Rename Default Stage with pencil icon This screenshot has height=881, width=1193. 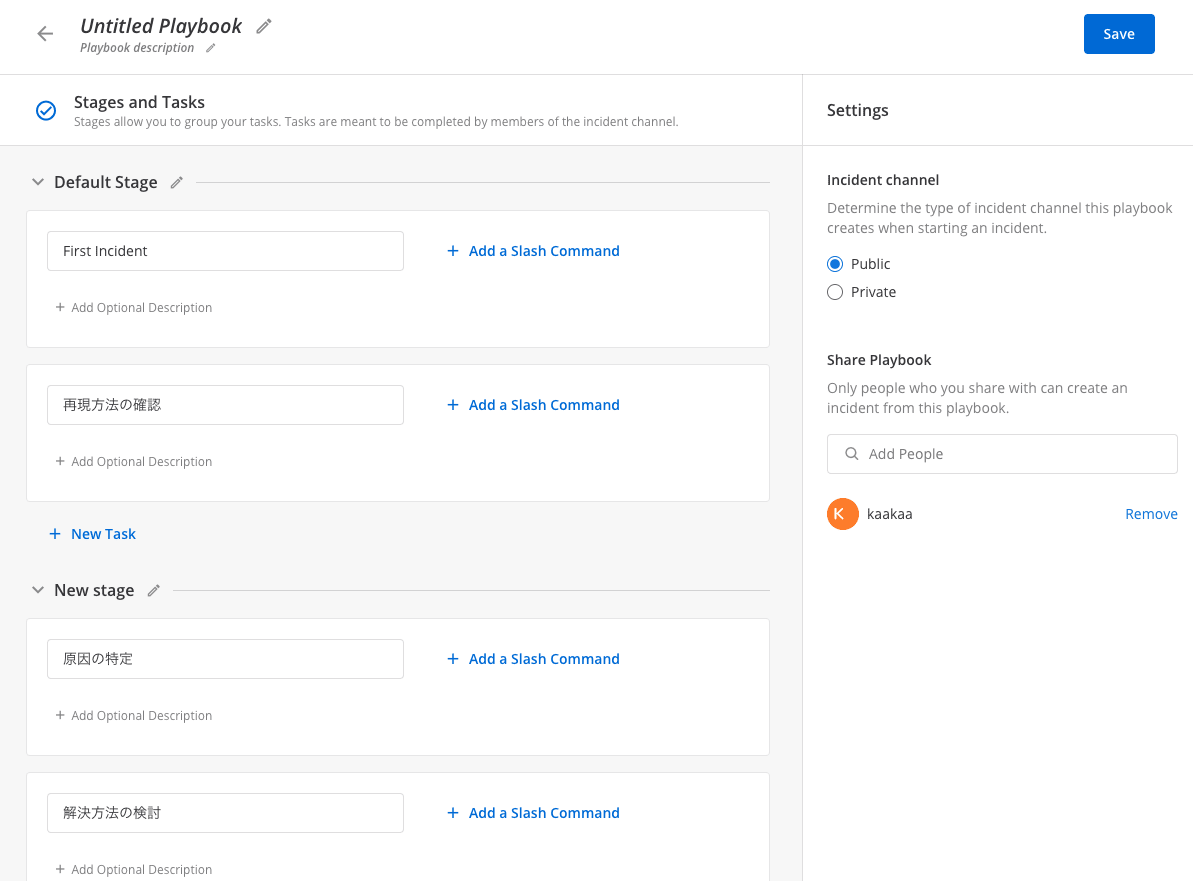coord(177,183)
